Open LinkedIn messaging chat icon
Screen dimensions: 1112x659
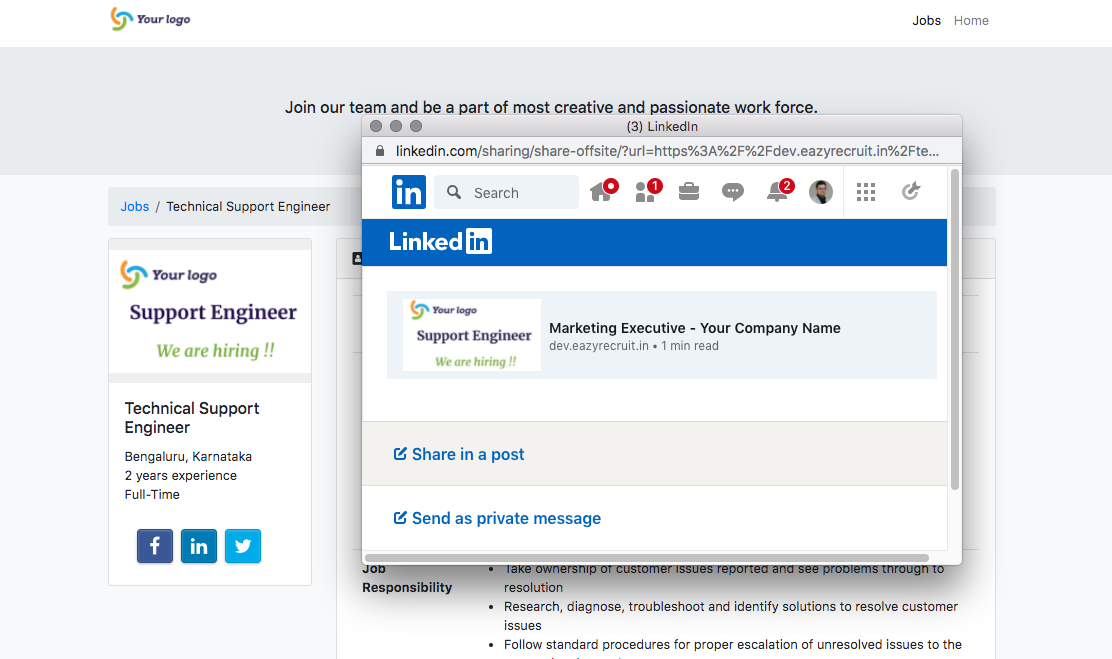point(733,192)
